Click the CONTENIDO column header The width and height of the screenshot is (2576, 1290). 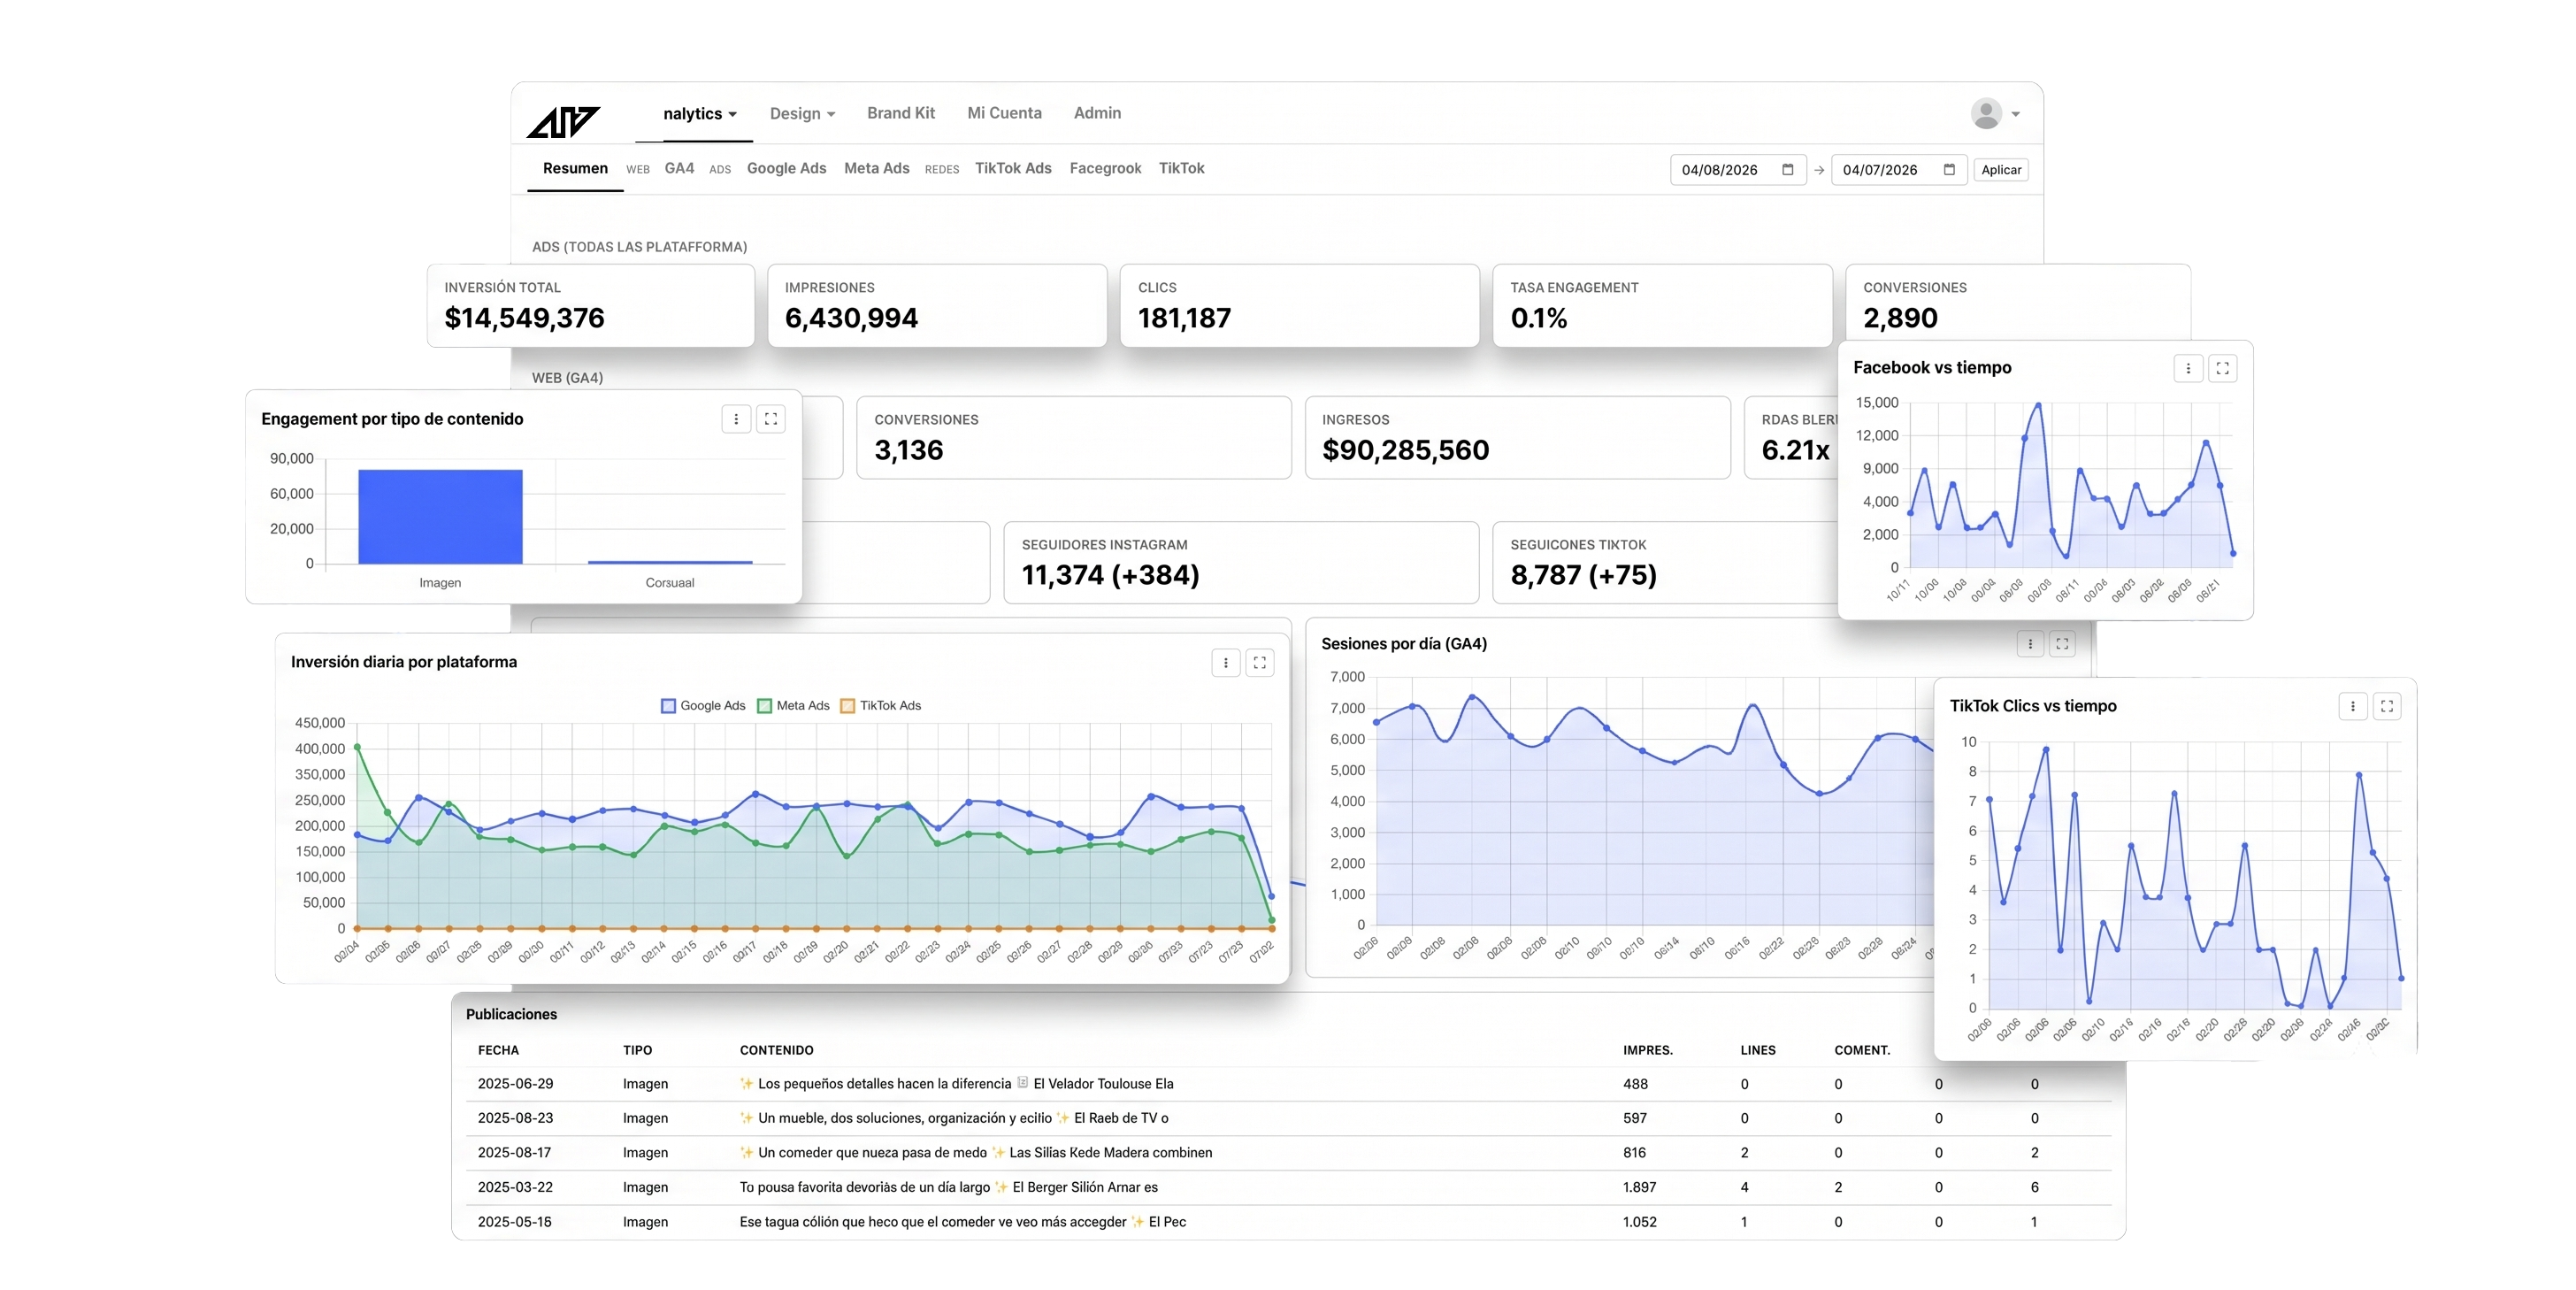click(x=776, y=1050)
